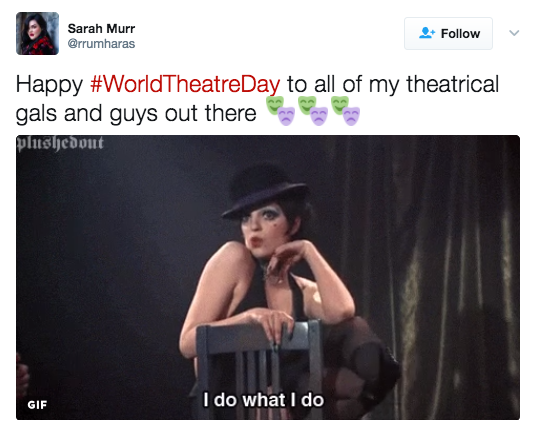Click the "I do what I do" caption
The image size is (540, 427).
263,400
